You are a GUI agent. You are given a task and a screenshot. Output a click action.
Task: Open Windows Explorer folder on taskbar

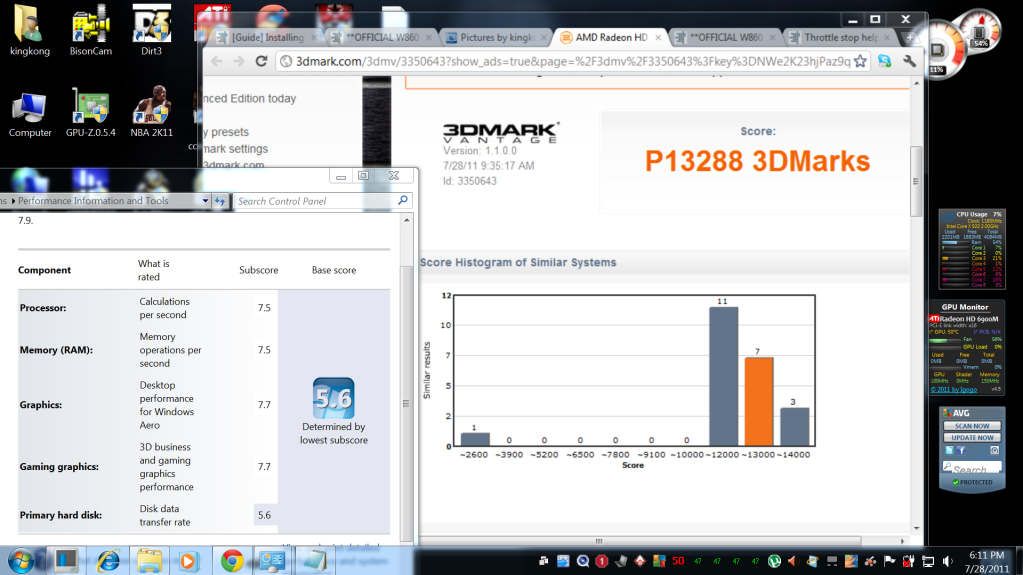pyautogui.click(x=149, y=561)
